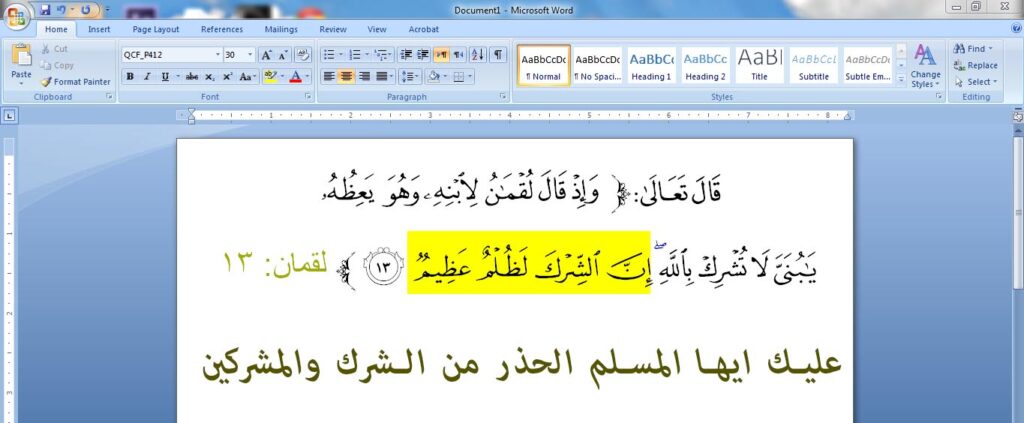
Task: Toggle show/hide paragraph marks
Action: pos(498,55)
